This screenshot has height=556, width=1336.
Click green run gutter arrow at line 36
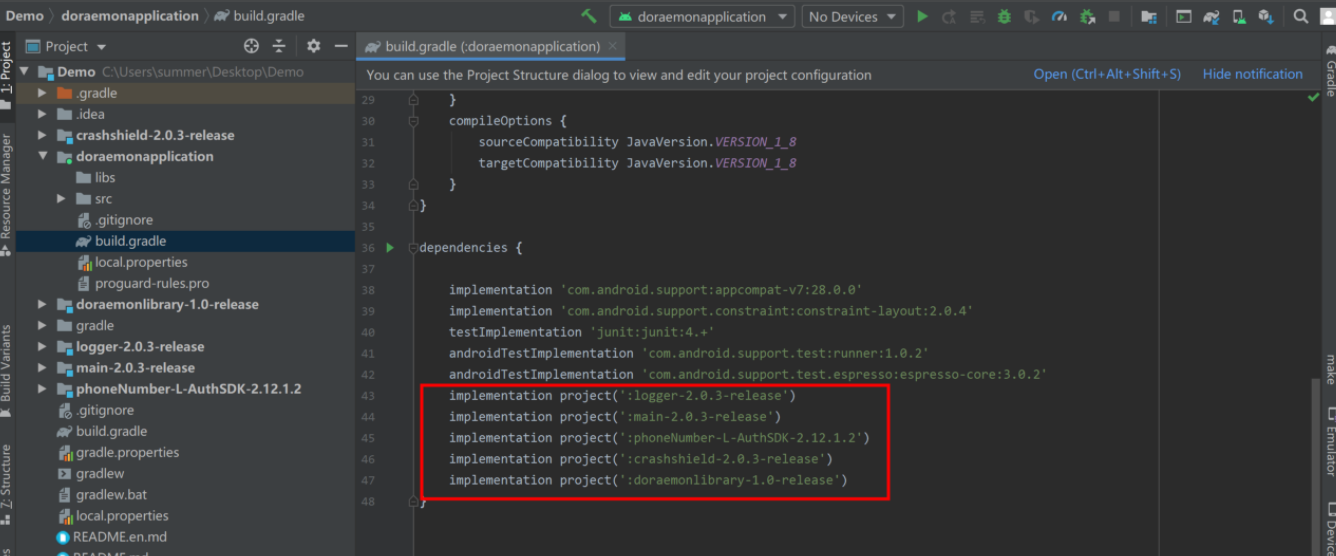coord(390,247)
